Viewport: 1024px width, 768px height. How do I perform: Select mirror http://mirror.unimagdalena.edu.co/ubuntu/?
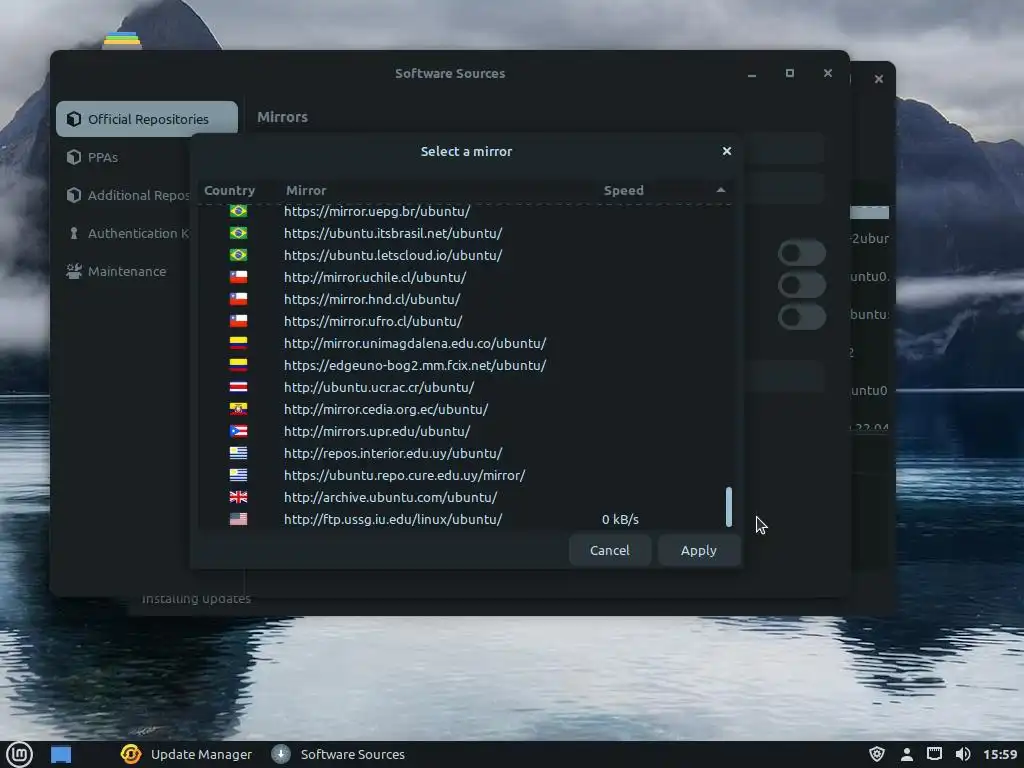[415, 343]
